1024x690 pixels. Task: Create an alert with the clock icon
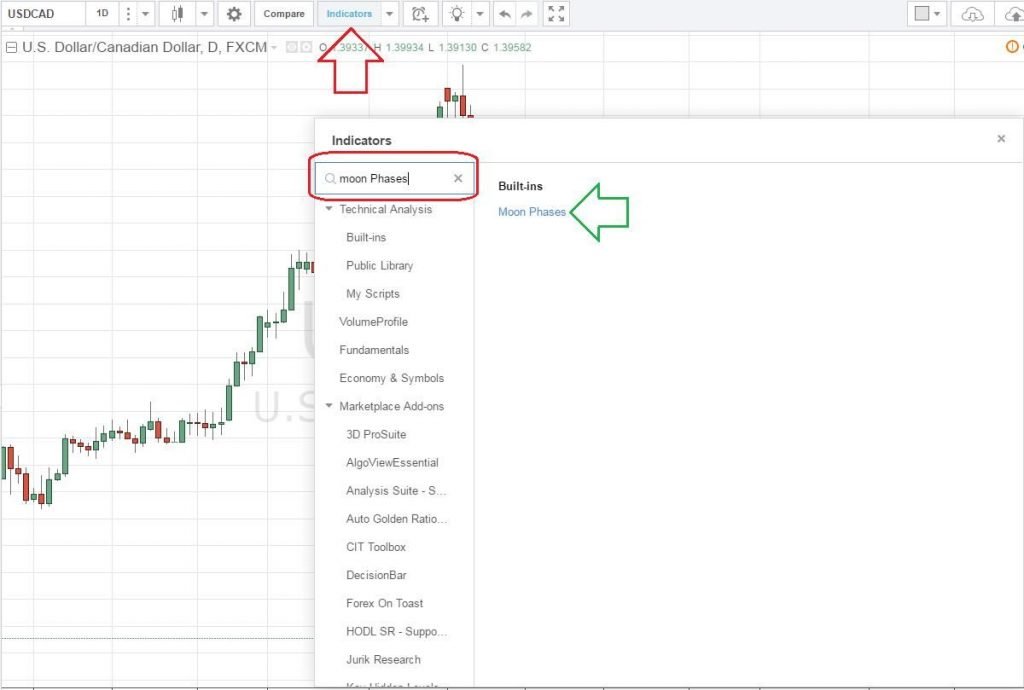pyautogui.click(x=420, y=13)
